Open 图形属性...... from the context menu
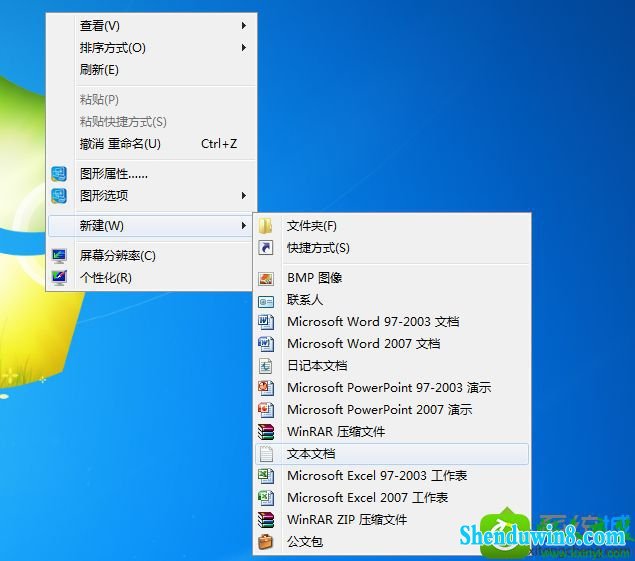This screenshot has width=635, height=561. click(151, 174)
